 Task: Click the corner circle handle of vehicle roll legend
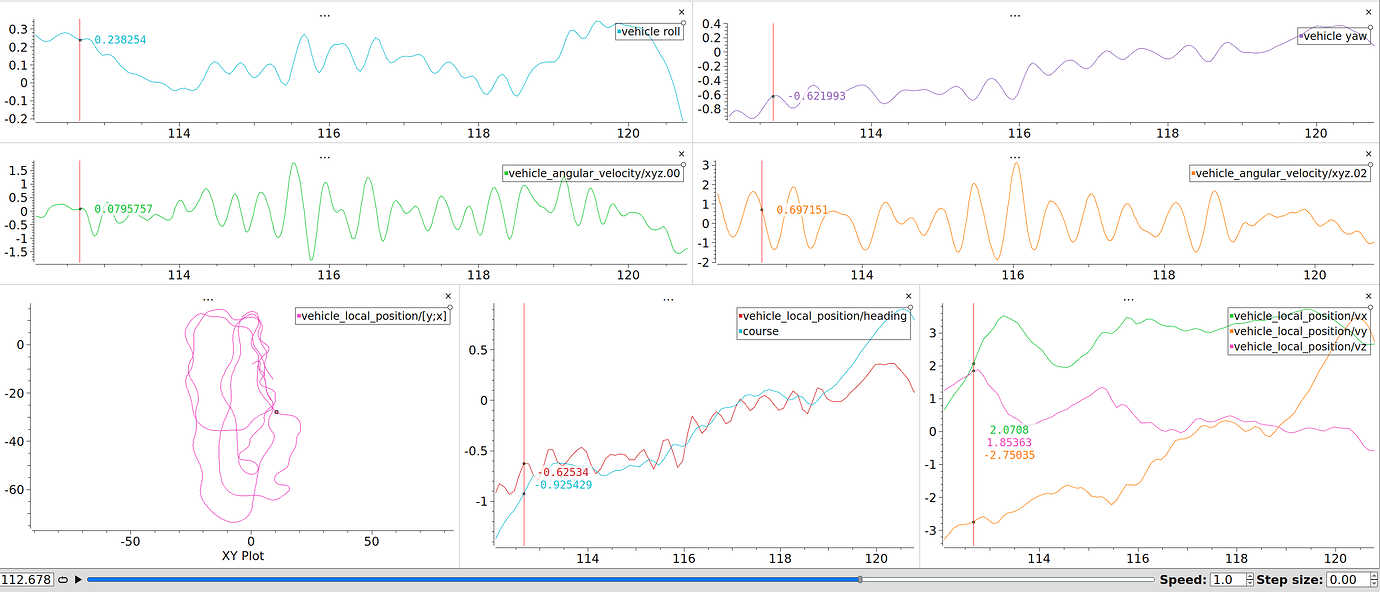[683, 23]
